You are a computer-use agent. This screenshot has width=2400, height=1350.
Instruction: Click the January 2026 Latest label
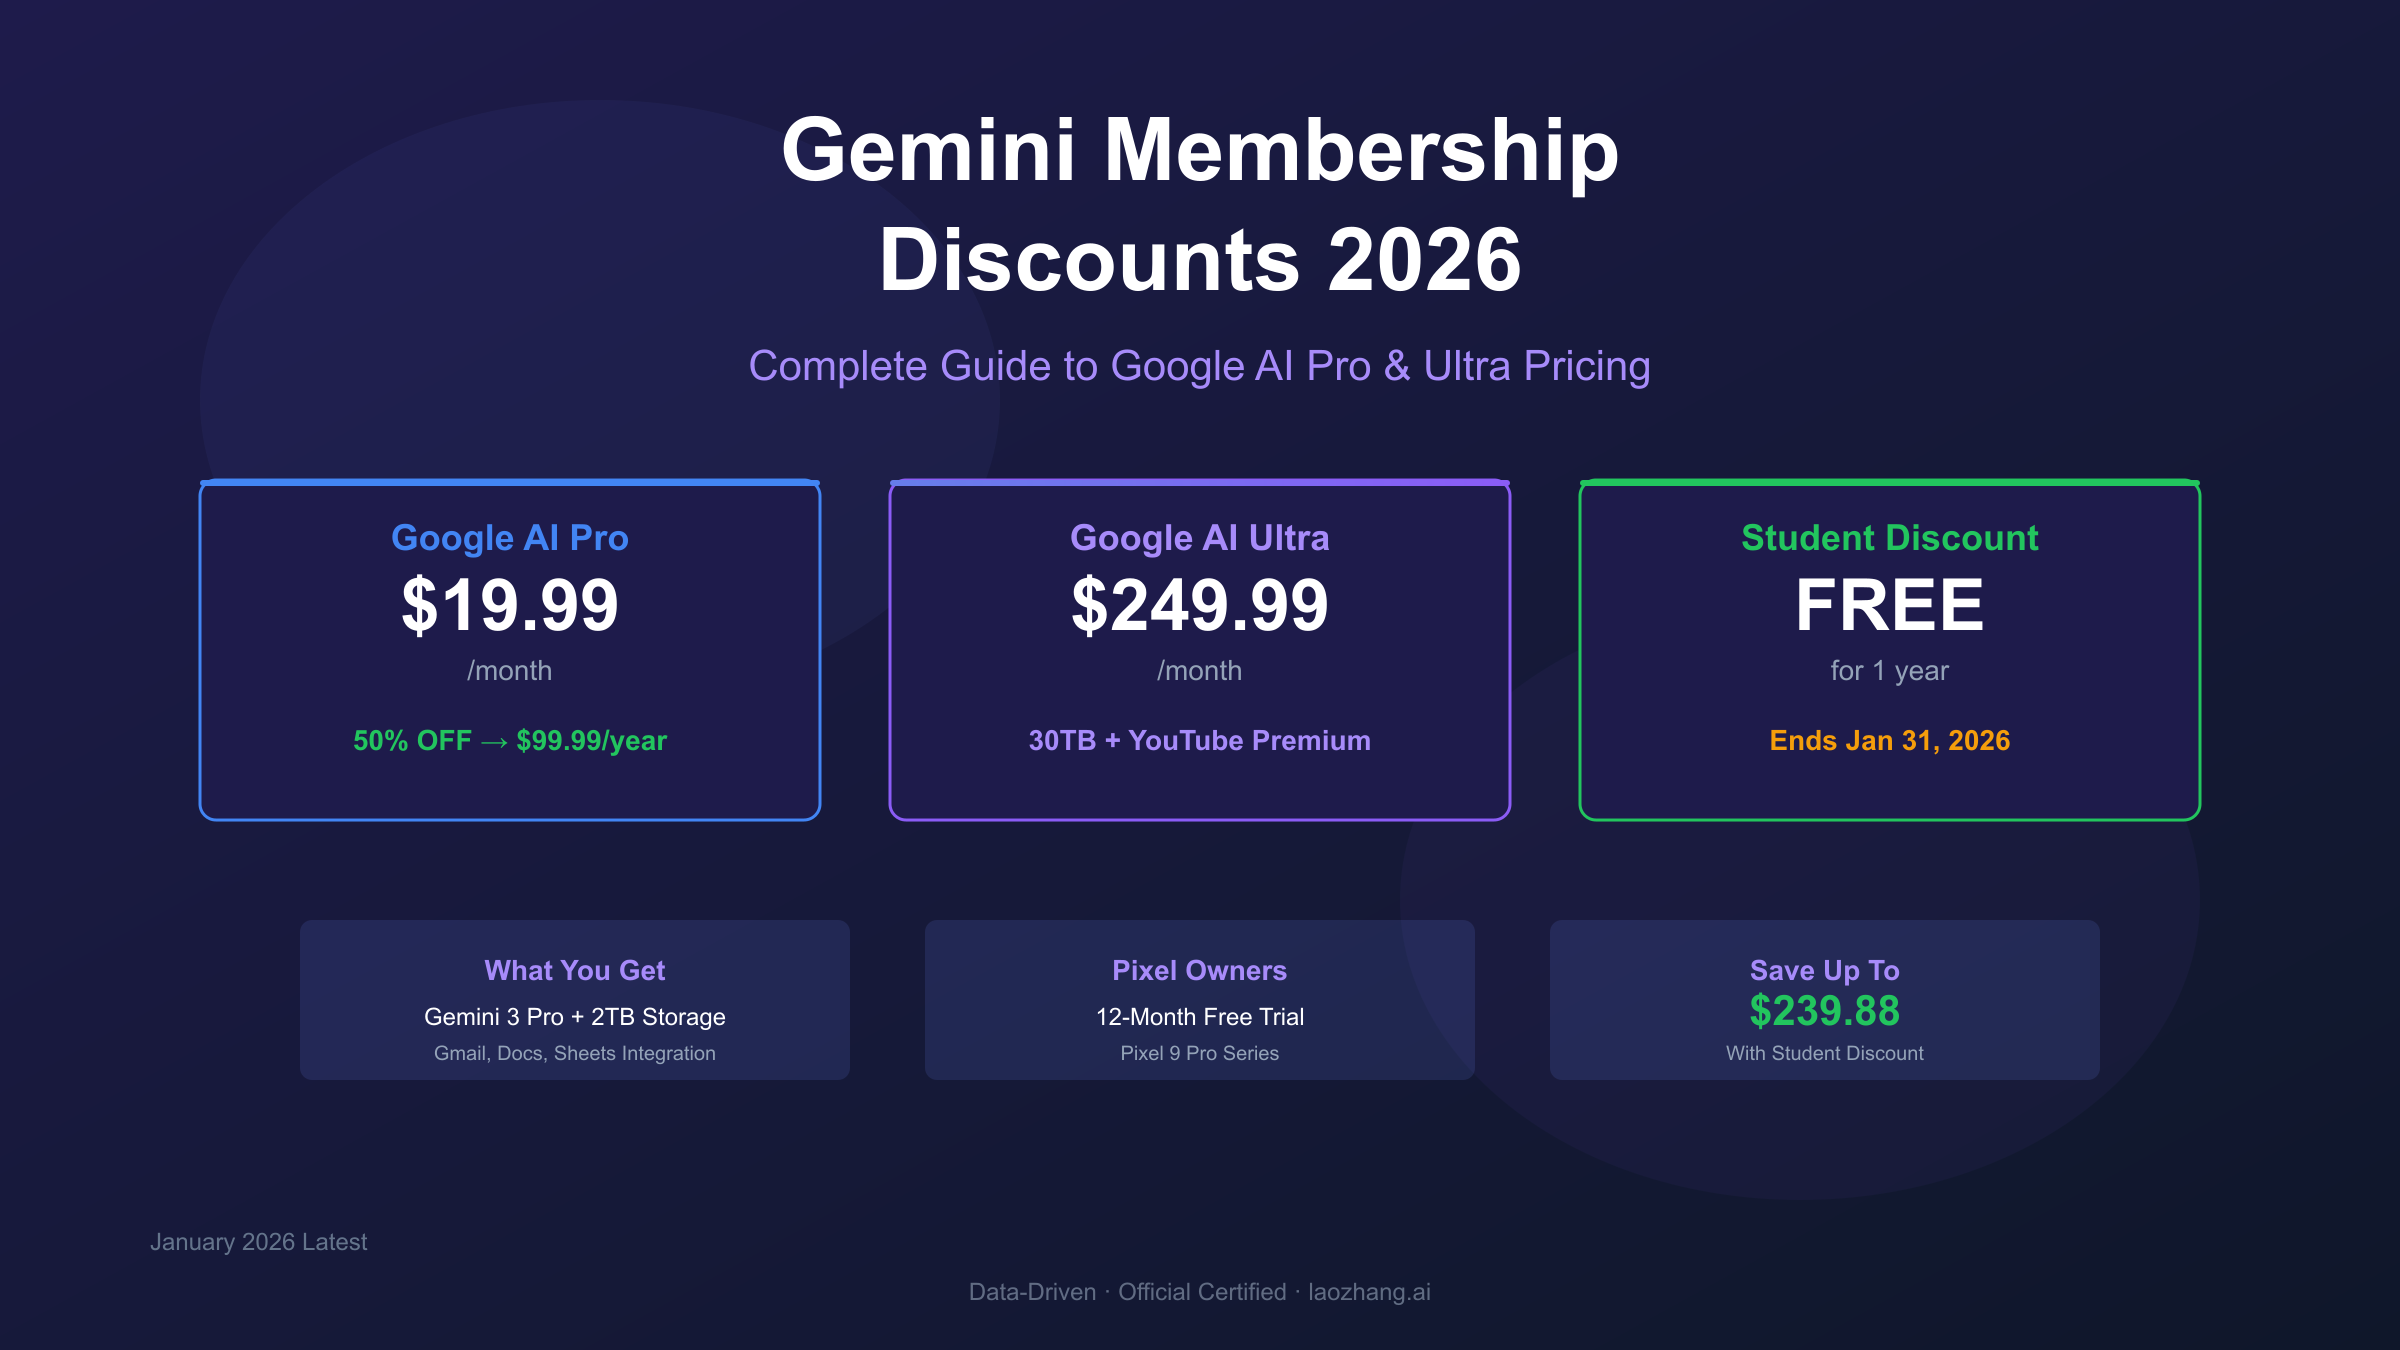click(259, 1242)
